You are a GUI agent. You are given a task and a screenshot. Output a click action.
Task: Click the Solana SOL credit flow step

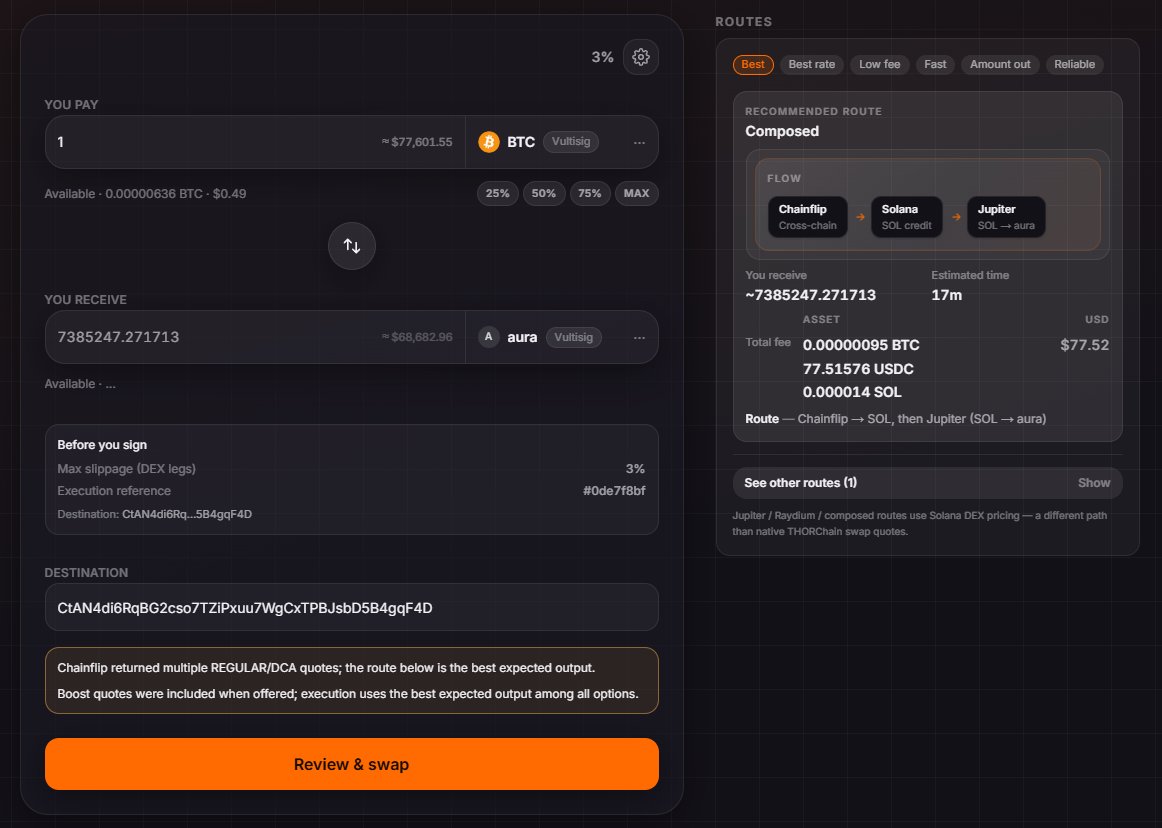(x=906, y=217)
